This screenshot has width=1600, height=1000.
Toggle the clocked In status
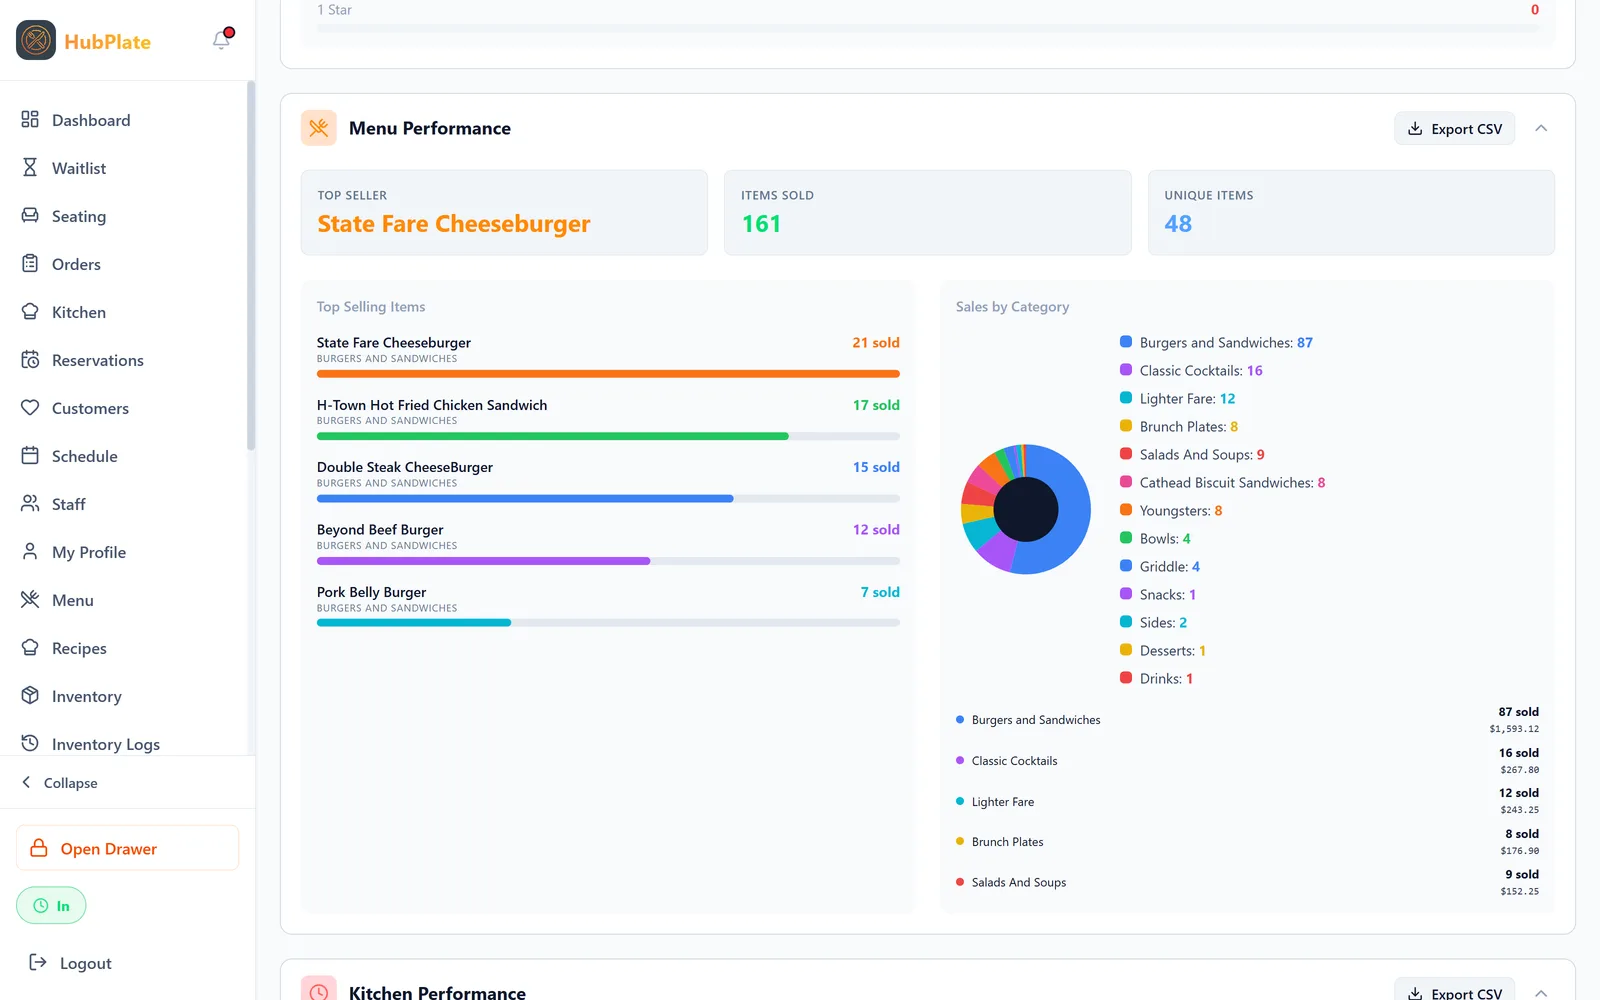coord(51,906)
